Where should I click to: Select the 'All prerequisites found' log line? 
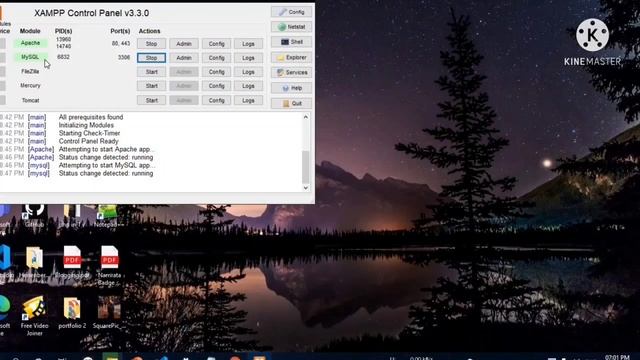pos(91,117)
